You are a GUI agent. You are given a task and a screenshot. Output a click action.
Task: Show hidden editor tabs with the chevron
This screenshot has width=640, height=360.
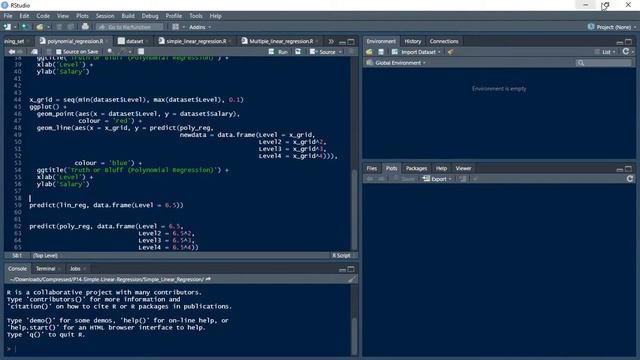click(x=331, y=41)
